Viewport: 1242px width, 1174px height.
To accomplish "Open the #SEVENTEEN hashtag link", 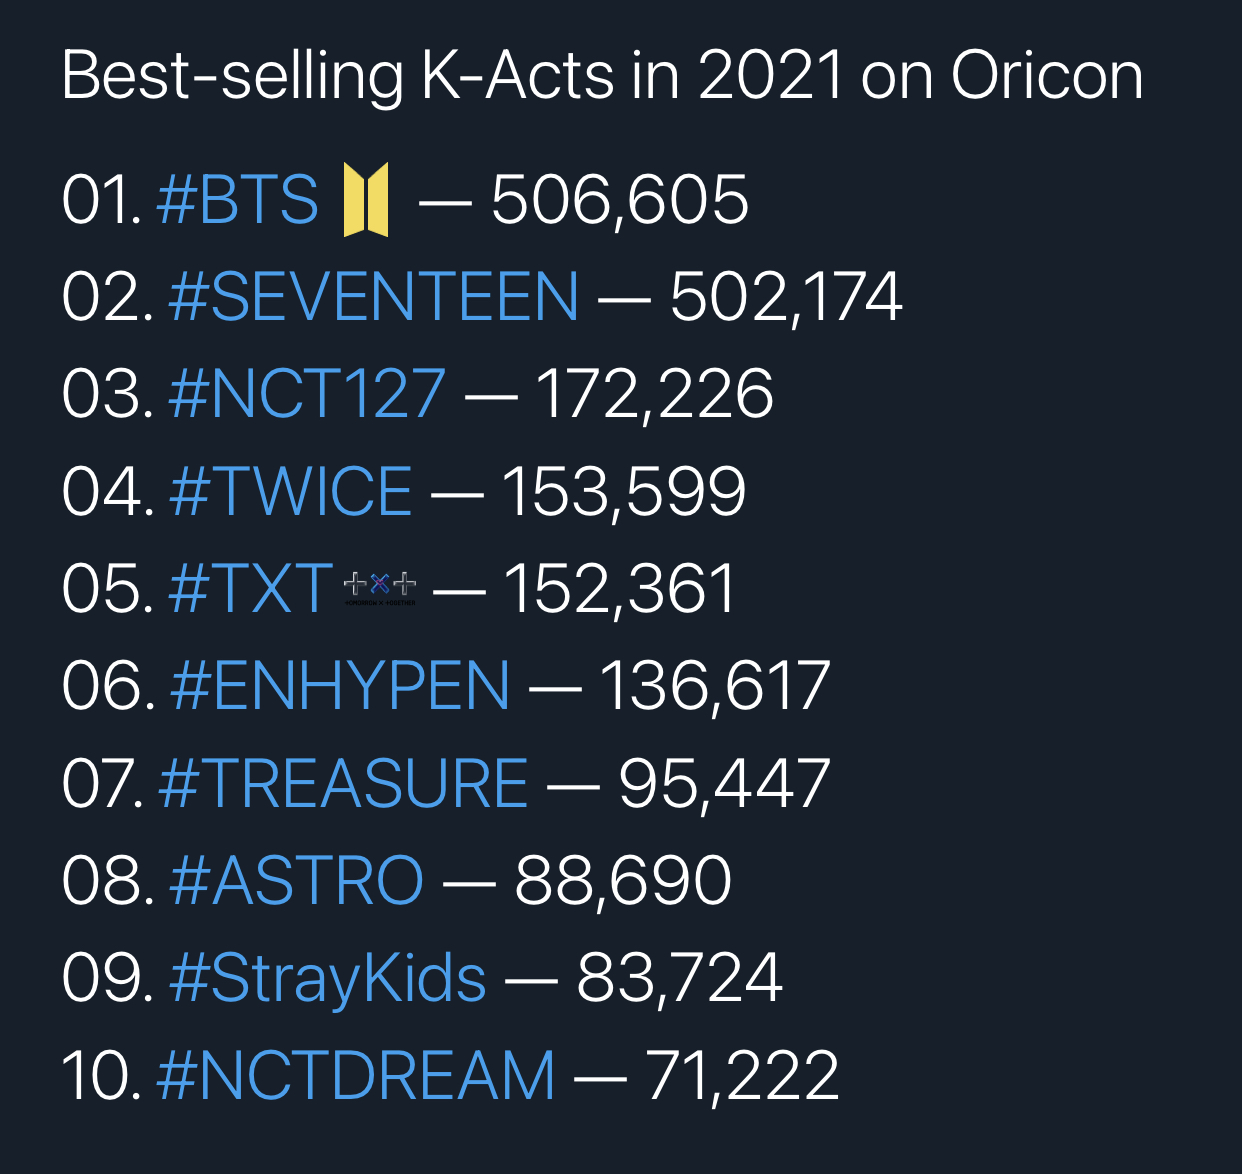I will (x=374, y=296).
